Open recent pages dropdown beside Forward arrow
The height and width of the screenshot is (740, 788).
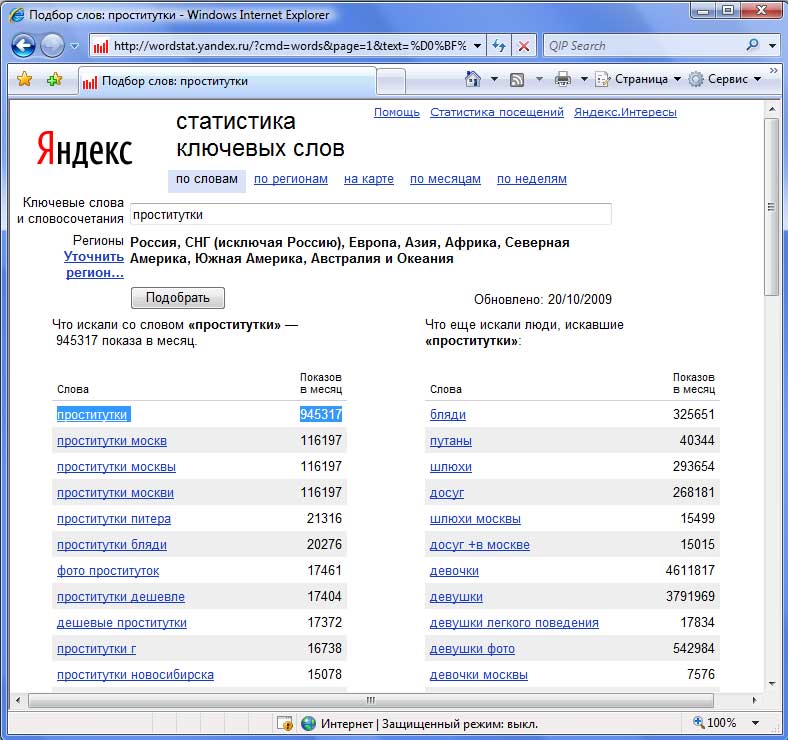(x=74, y=46)
